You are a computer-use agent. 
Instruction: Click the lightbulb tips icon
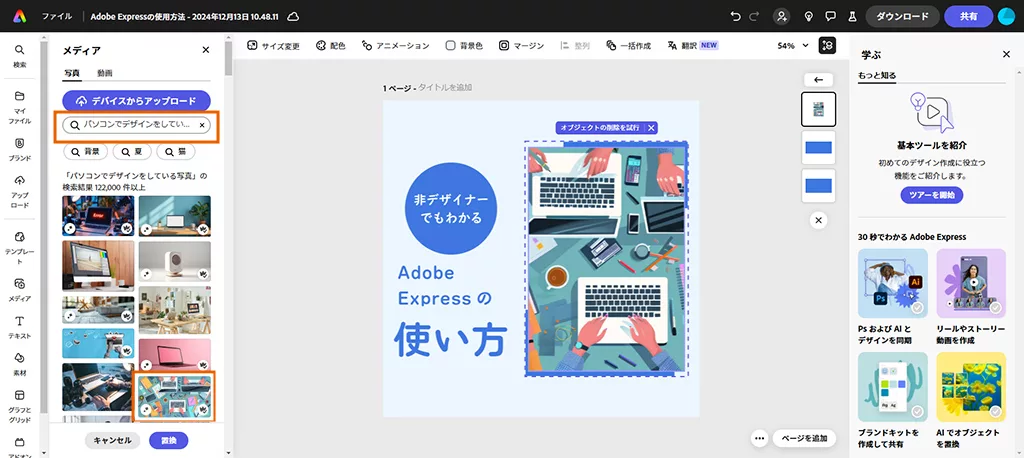click(x=808, y=16)
